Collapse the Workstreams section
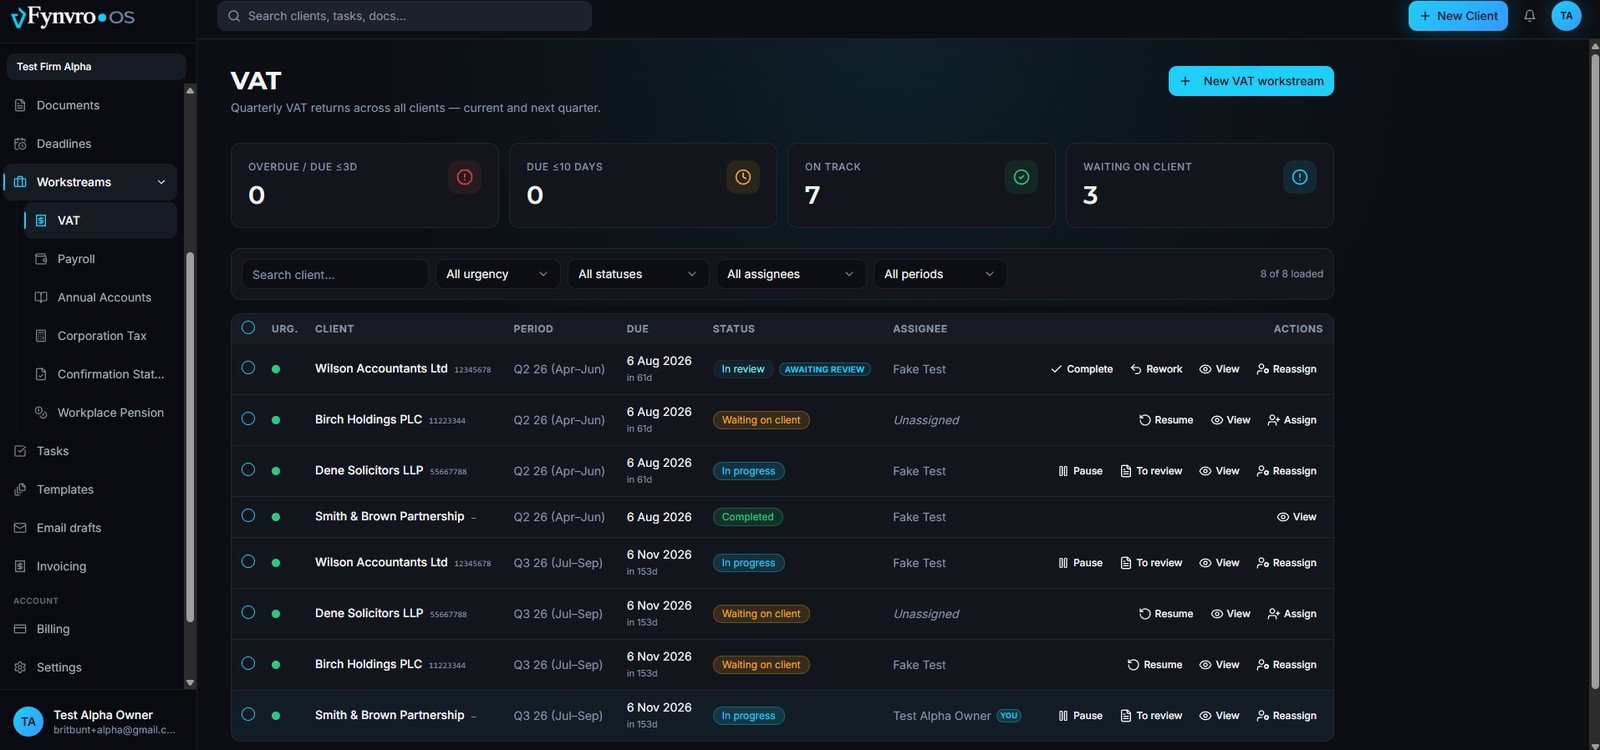Screen dimensions: 1600x750 (161, 182)
